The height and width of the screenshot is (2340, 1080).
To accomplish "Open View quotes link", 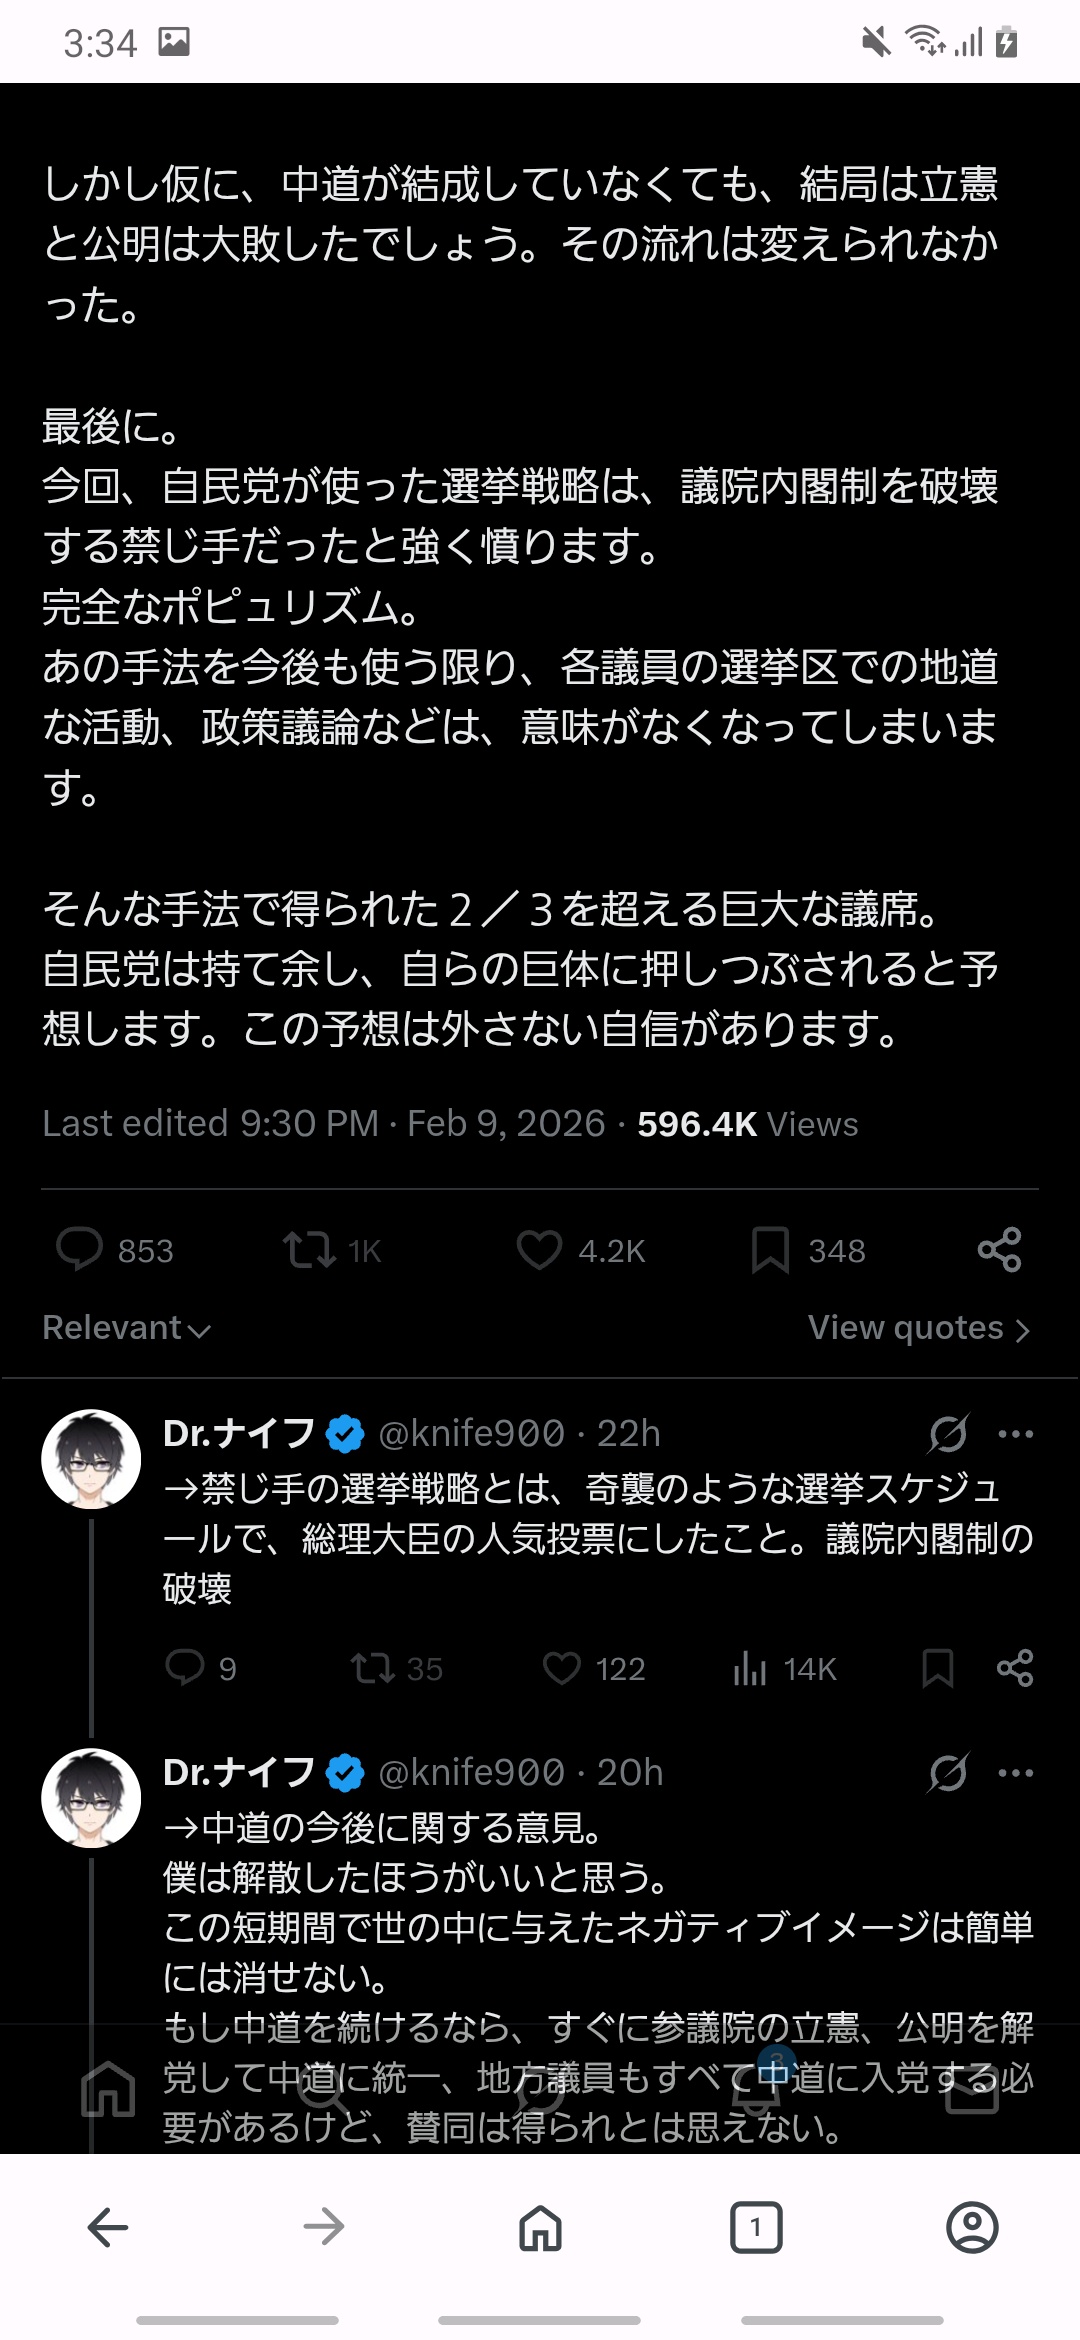I will (918, 1328).
